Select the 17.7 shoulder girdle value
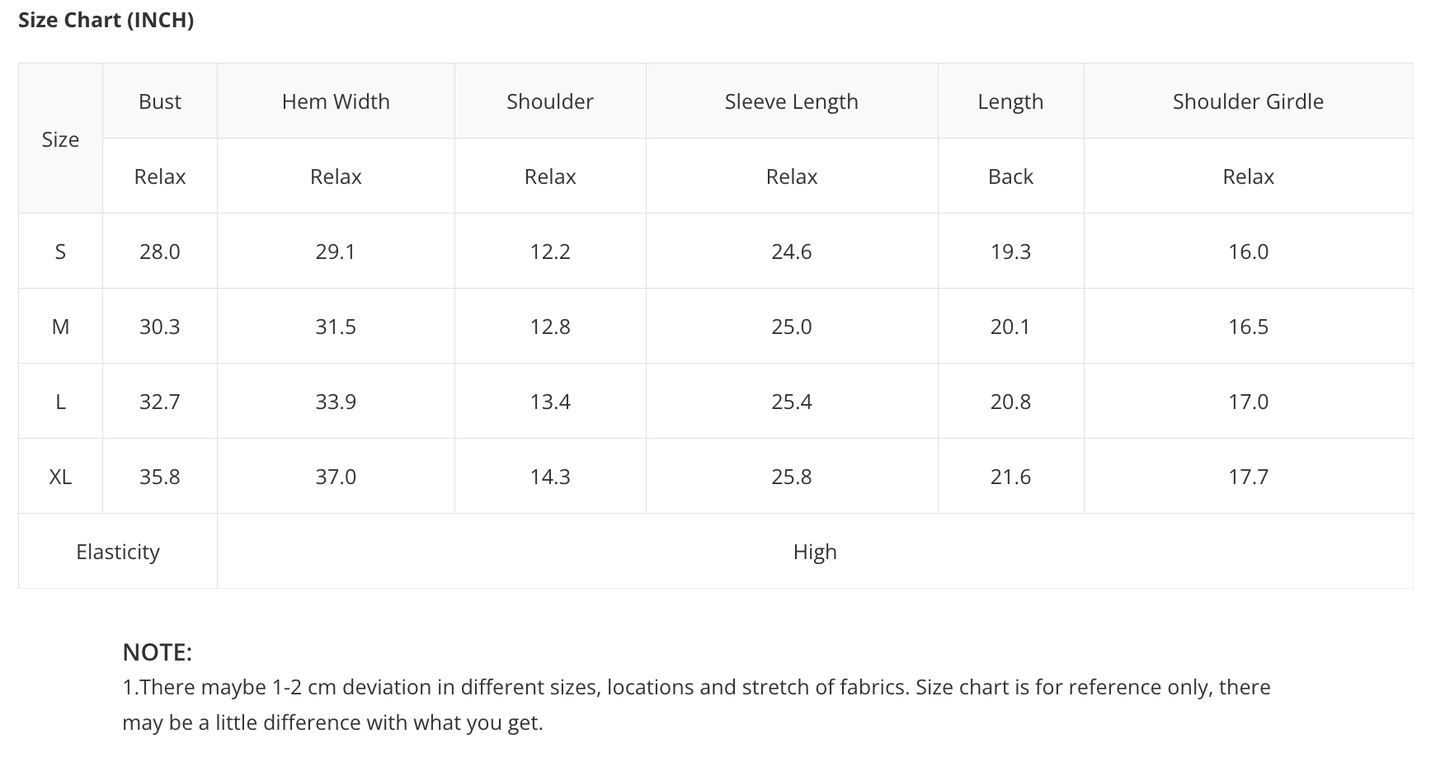The width and height of the screenshot is (1445, 762). (x=1248, y=476)
